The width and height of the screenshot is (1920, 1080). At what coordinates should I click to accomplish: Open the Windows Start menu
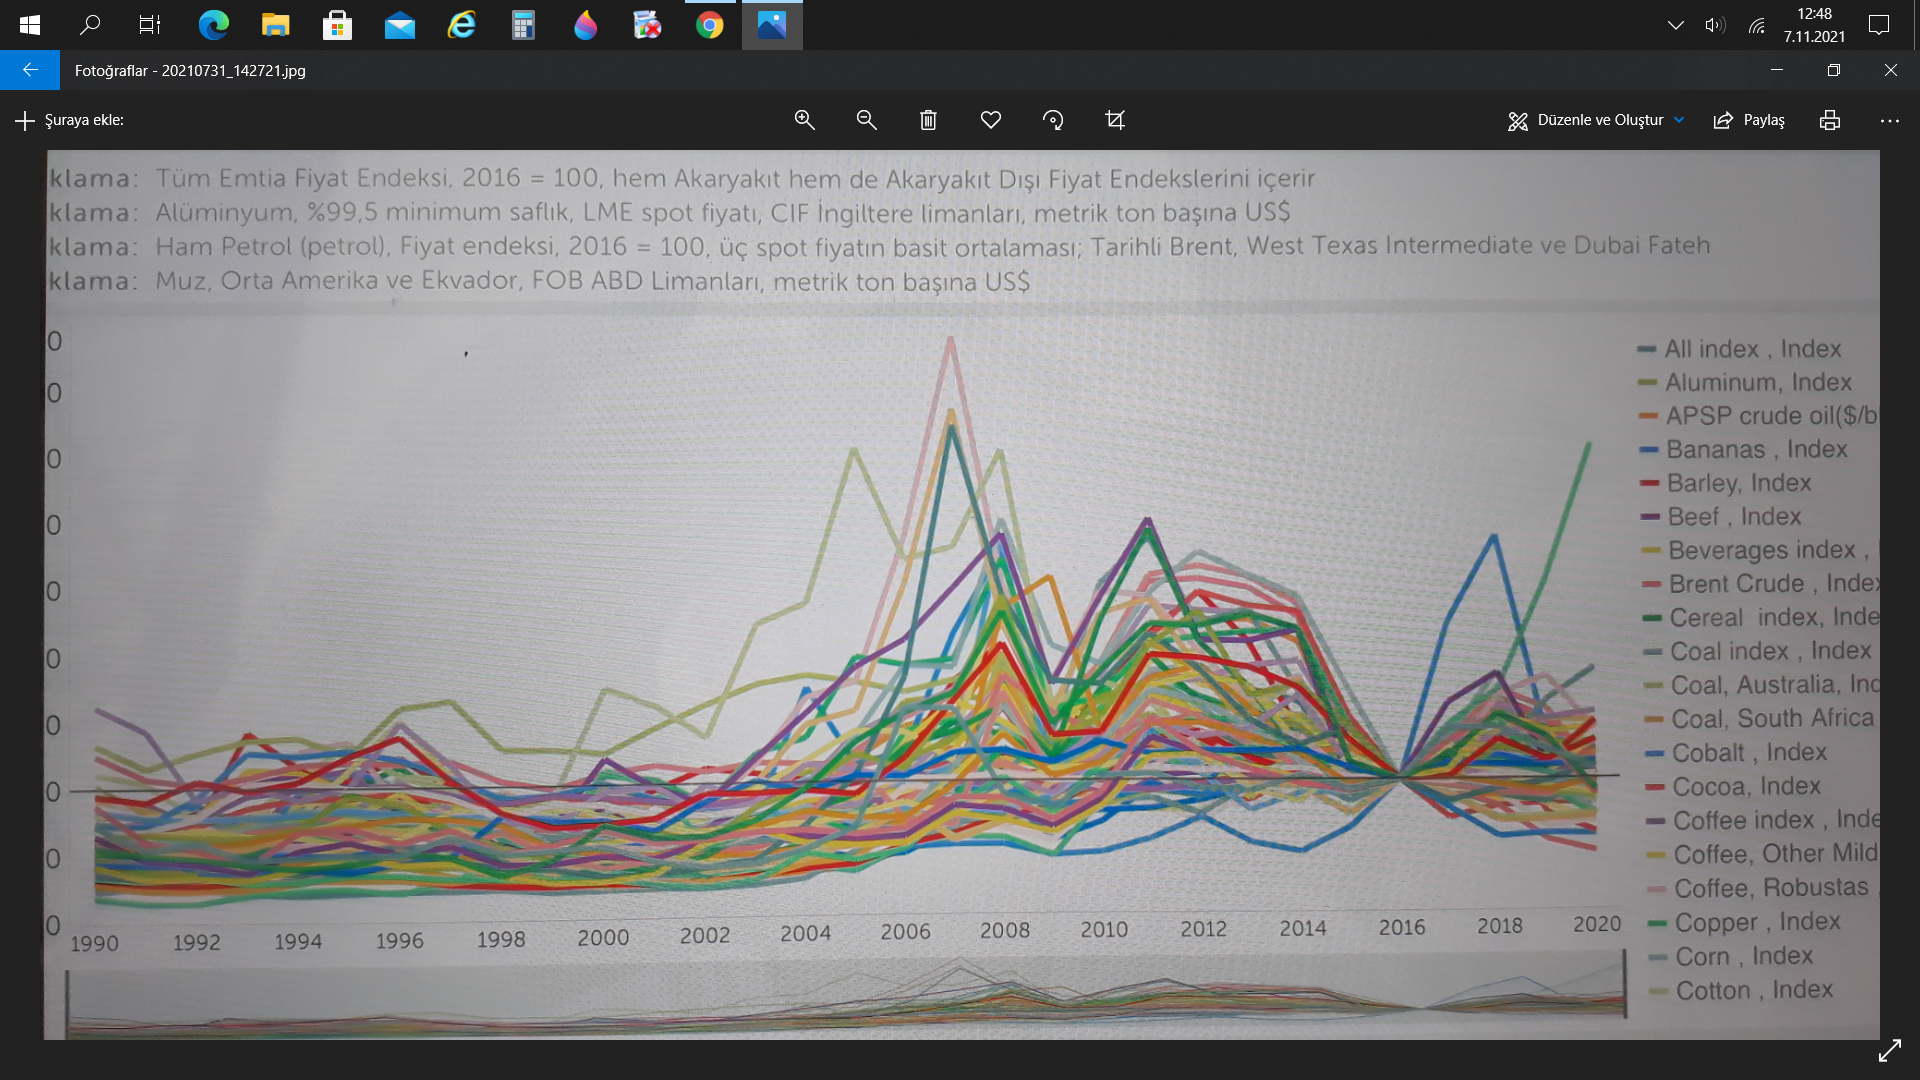click(x=29, y=25)
